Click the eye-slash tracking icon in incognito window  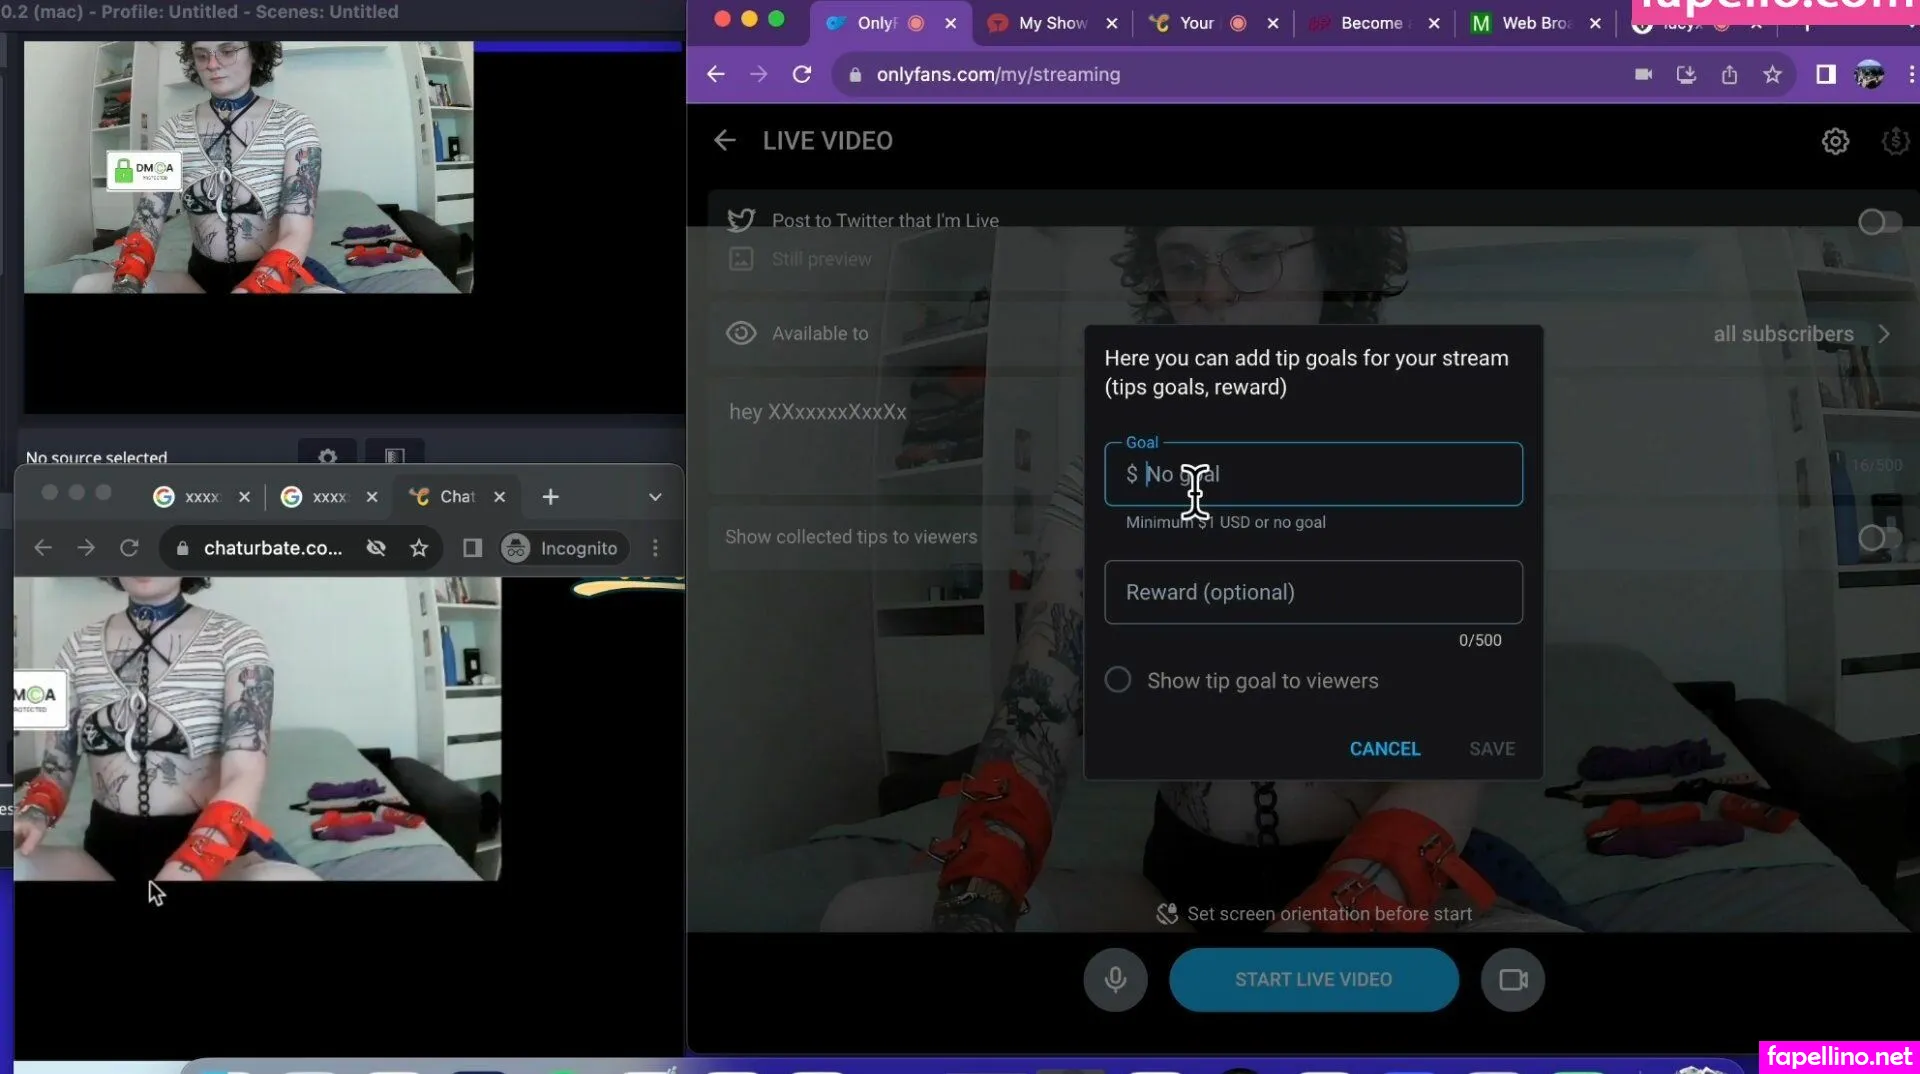tap(376, 548)
